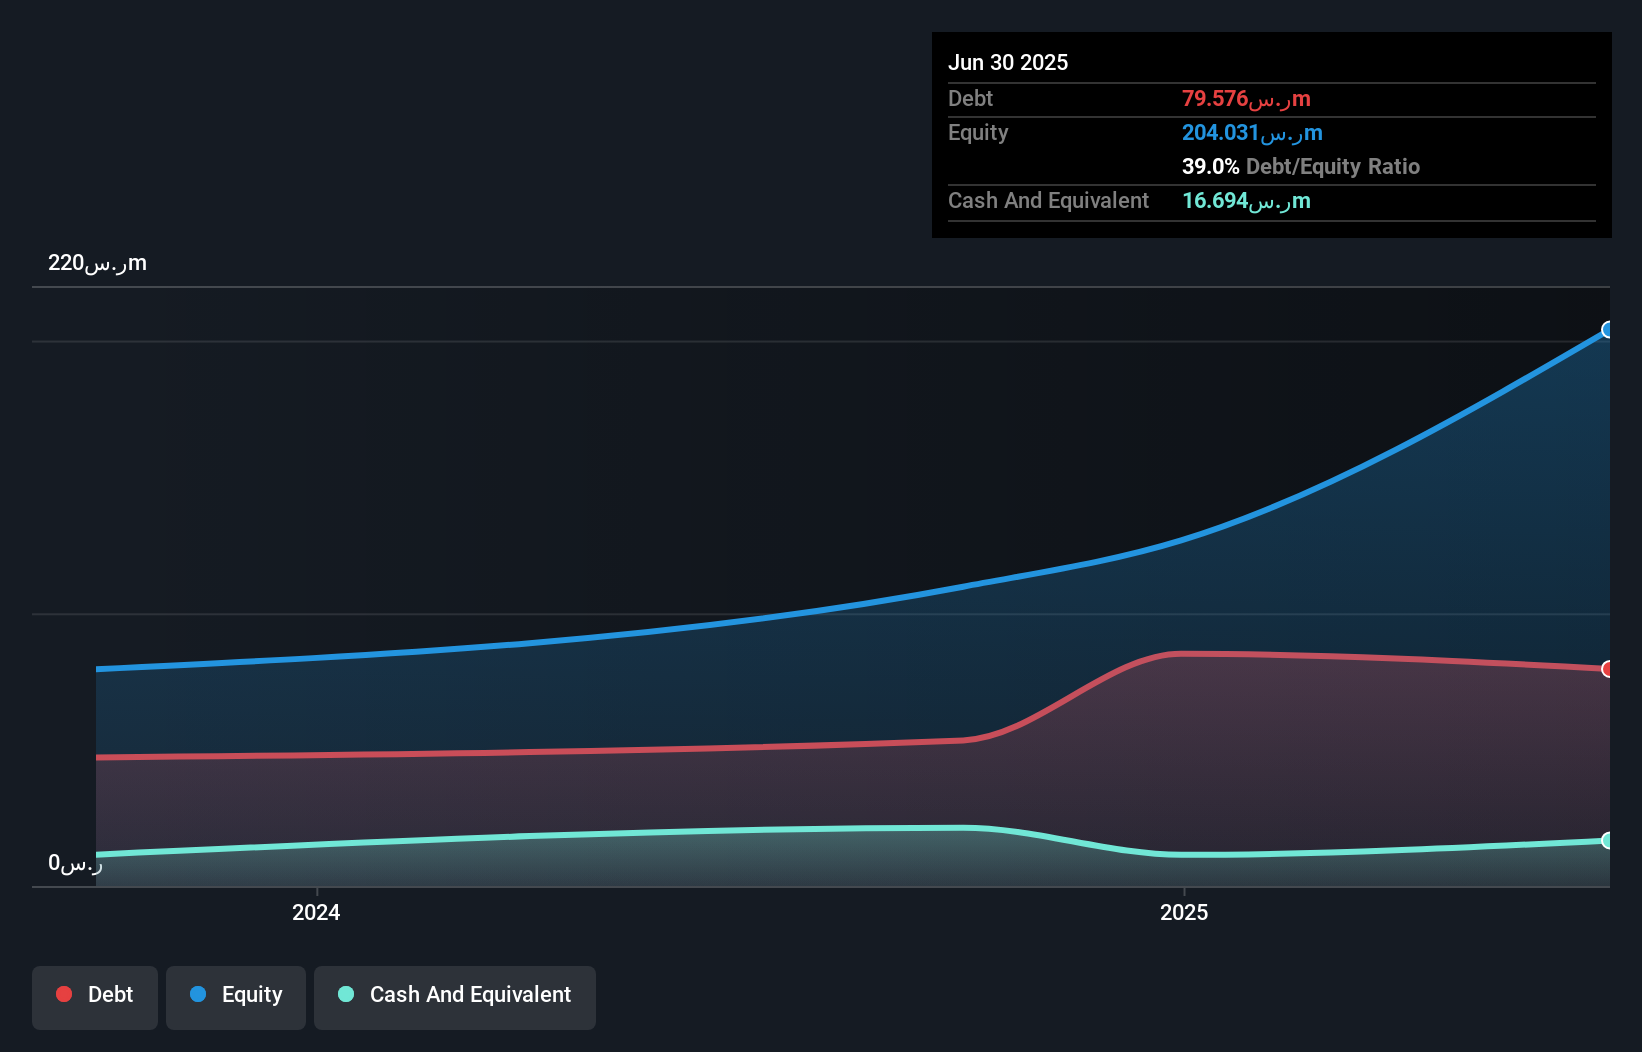
Task: Click the 0 y-axis baseline label
Action: (x=75, y=863)
